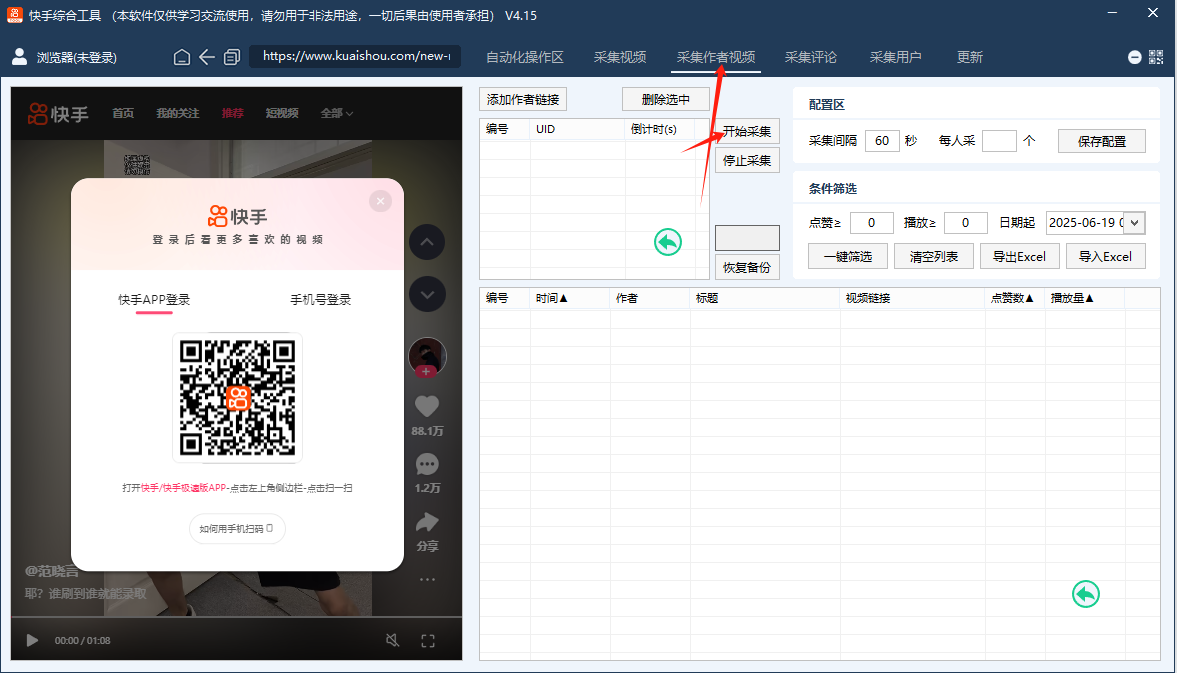The image size is (1177, 673).
Task: Click the app logo in title bar
Action: [x=14, y=15]
